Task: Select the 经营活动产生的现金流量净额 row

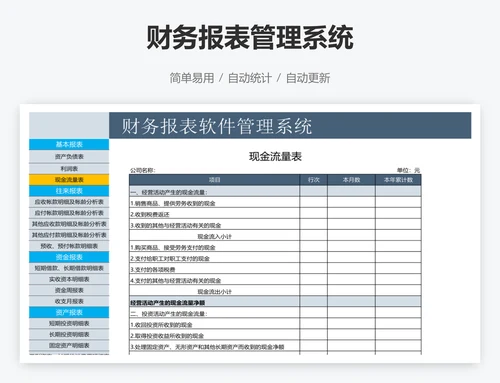Action: 275,302
